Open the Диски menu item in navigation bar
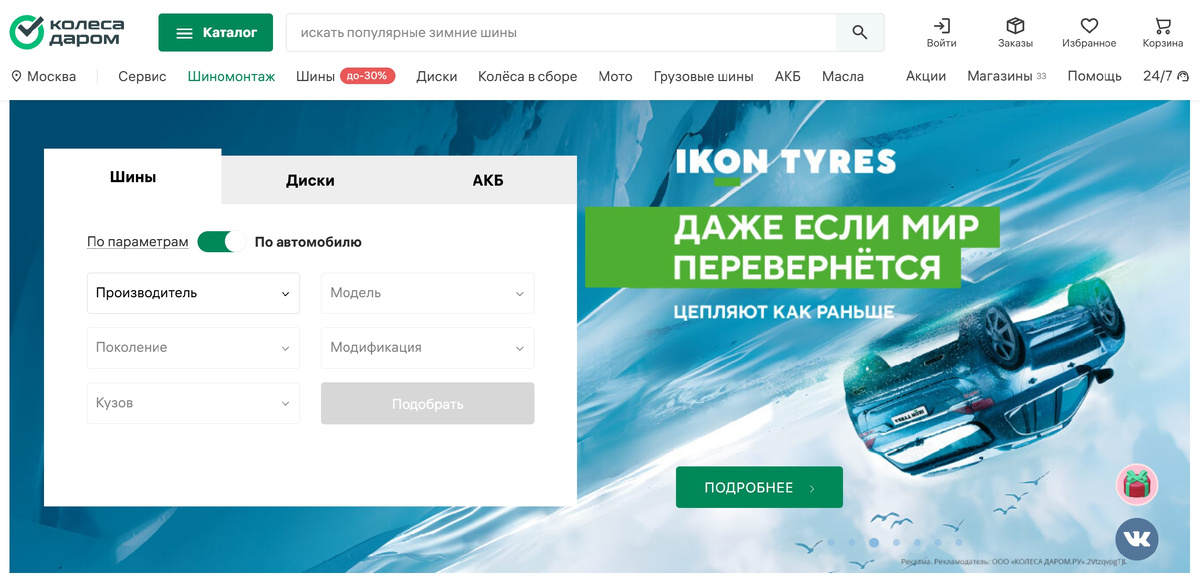 437,76
